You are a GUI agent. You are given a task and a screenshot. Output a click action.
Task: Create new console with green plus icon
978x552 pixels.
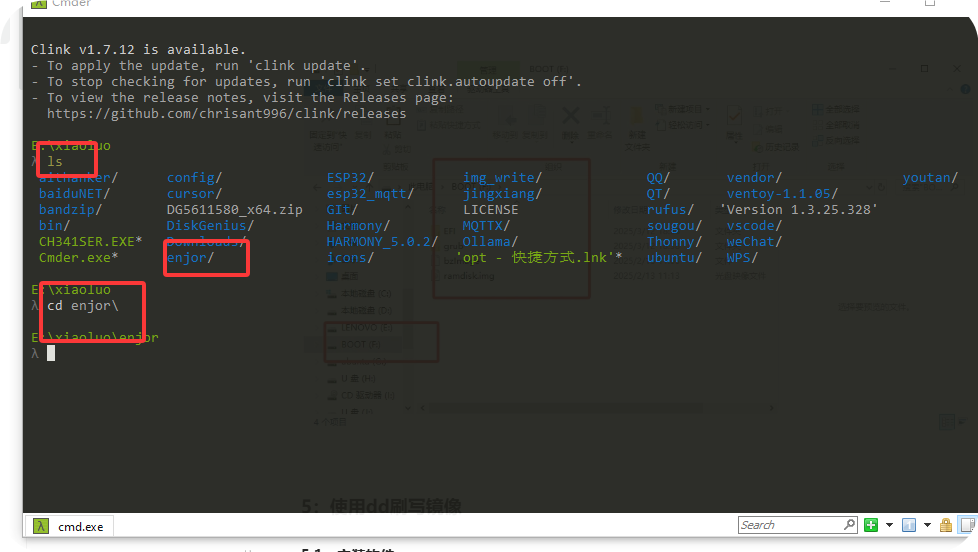pyautogui.click(x=871, y=525)
